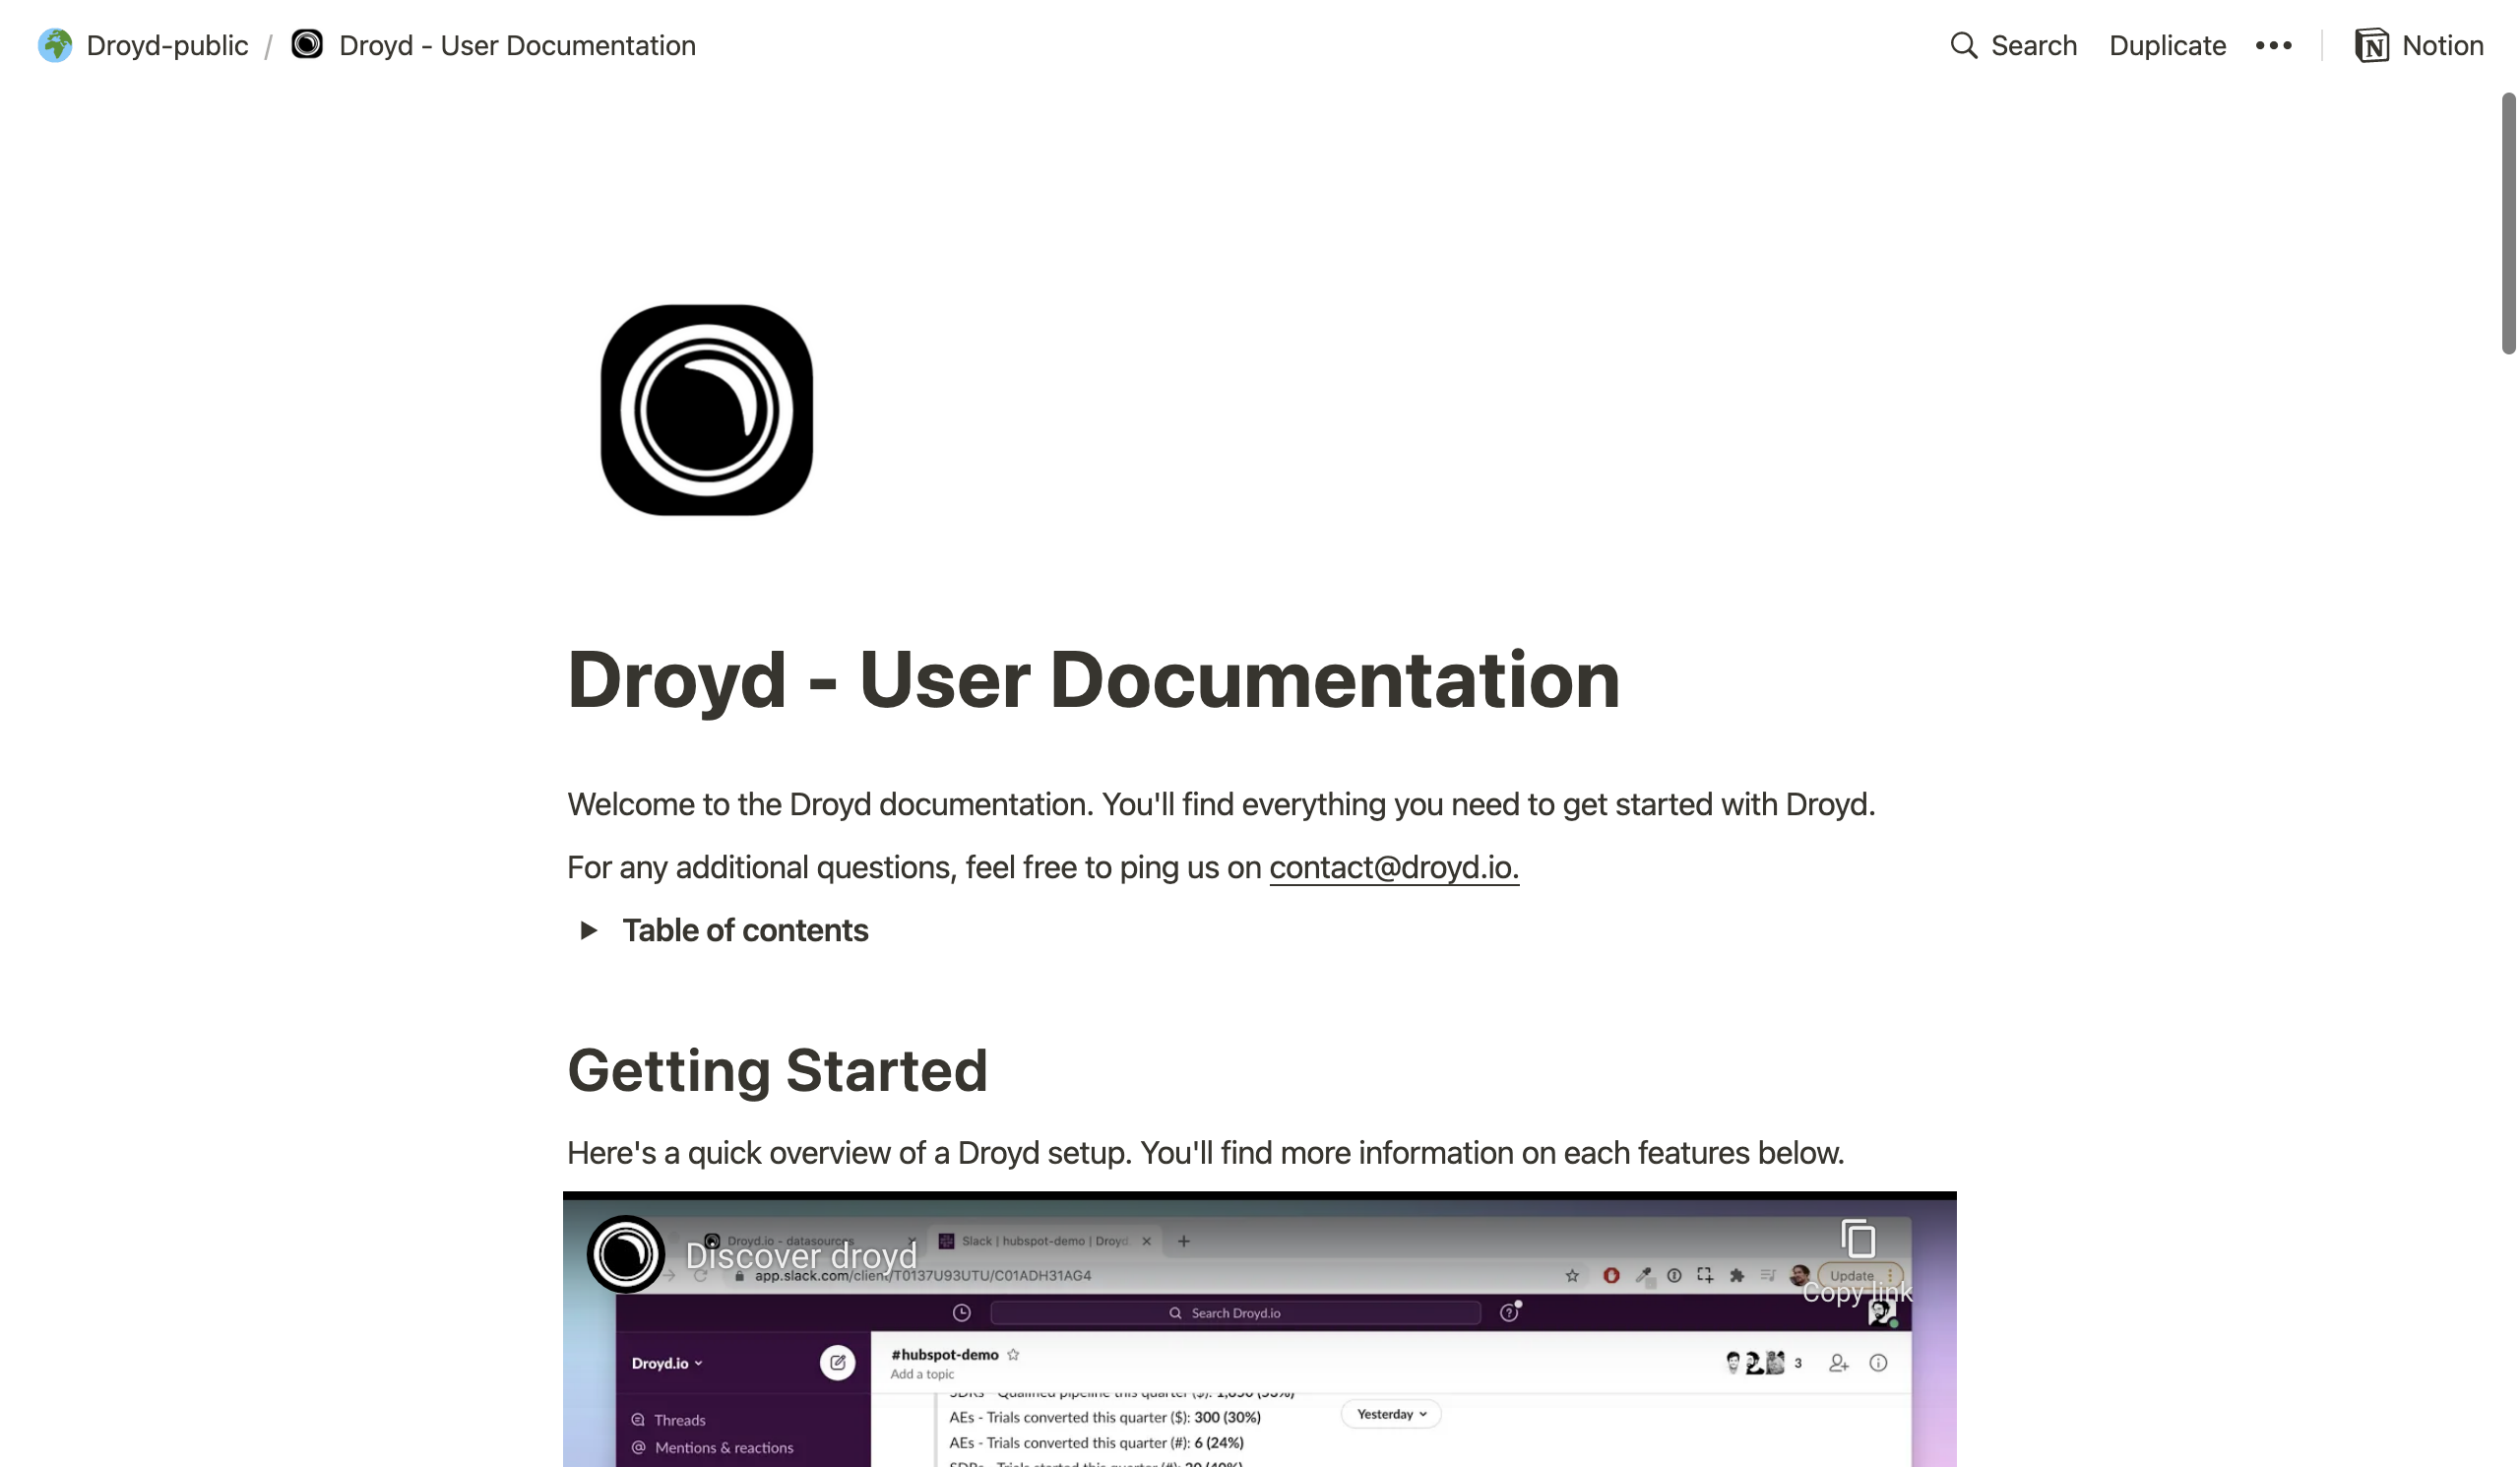
Task: Click the magnifying glass search icon
Action: point(1963,45)
